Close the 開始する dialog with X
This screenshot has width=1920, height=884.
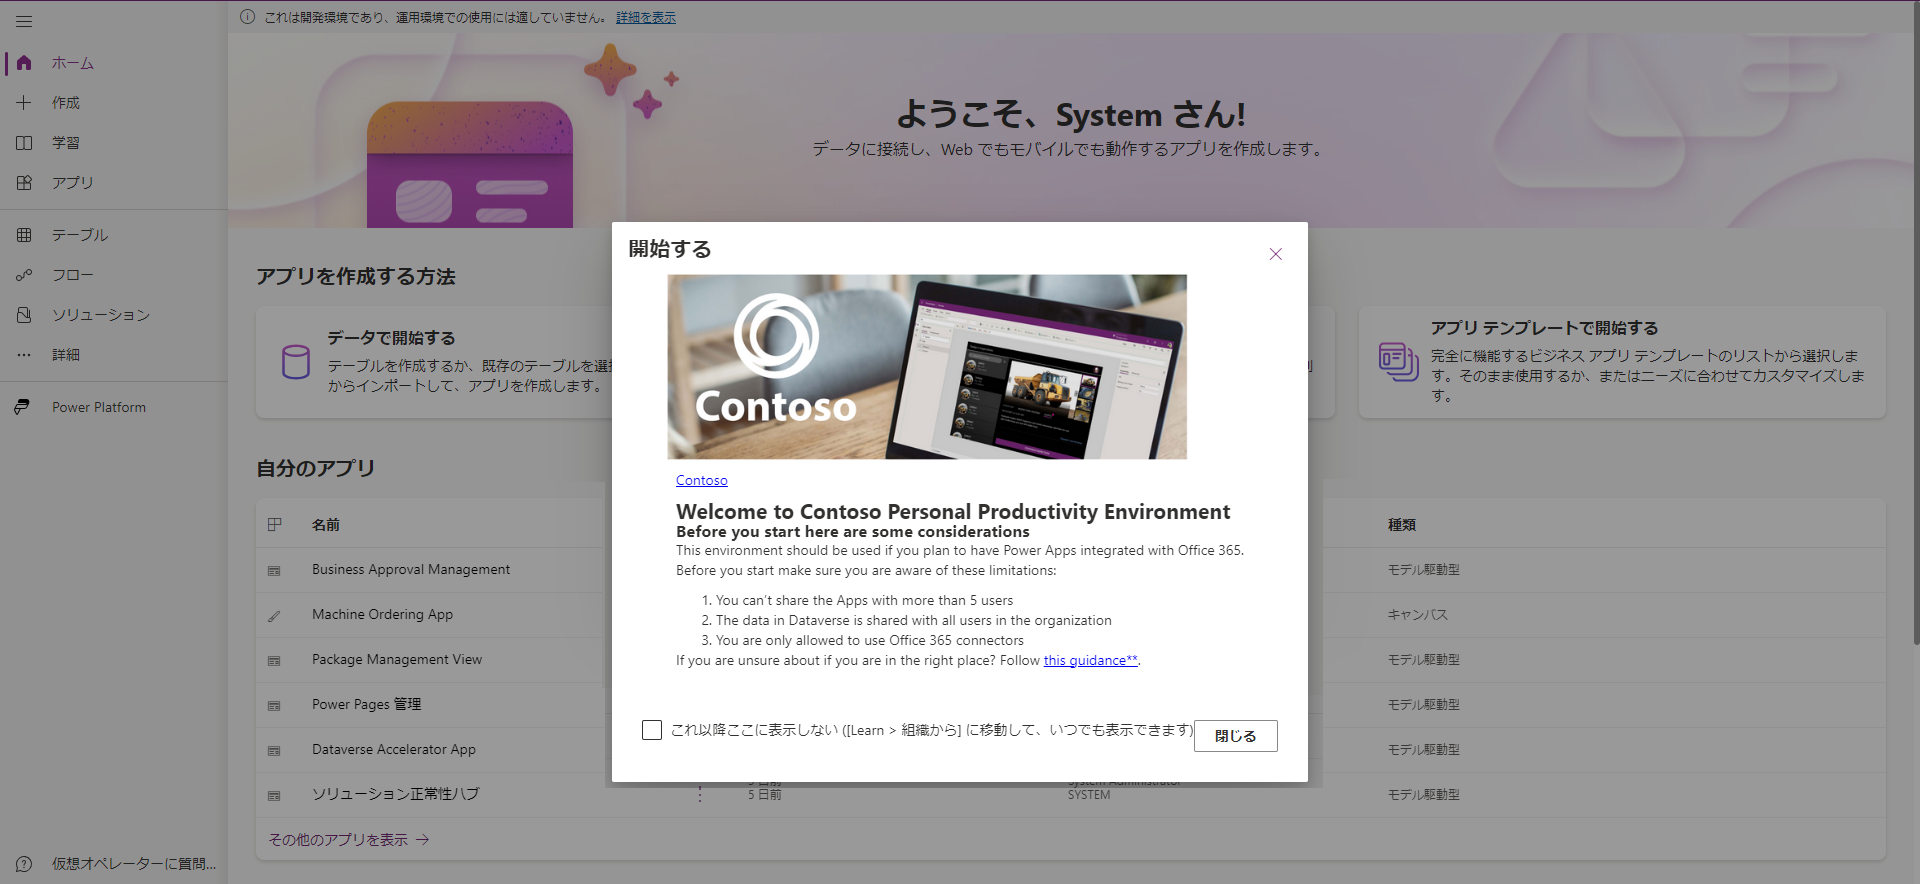click(x=1276, y=254)
